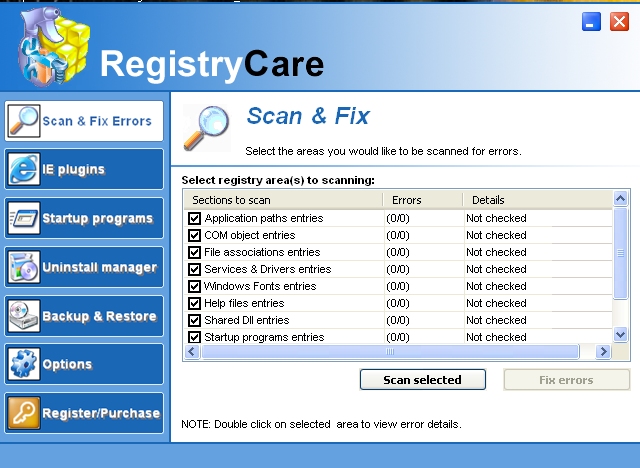This screenshot has width=640, height=468.
Task: Close the RegistryCare window
Action: 619,22
